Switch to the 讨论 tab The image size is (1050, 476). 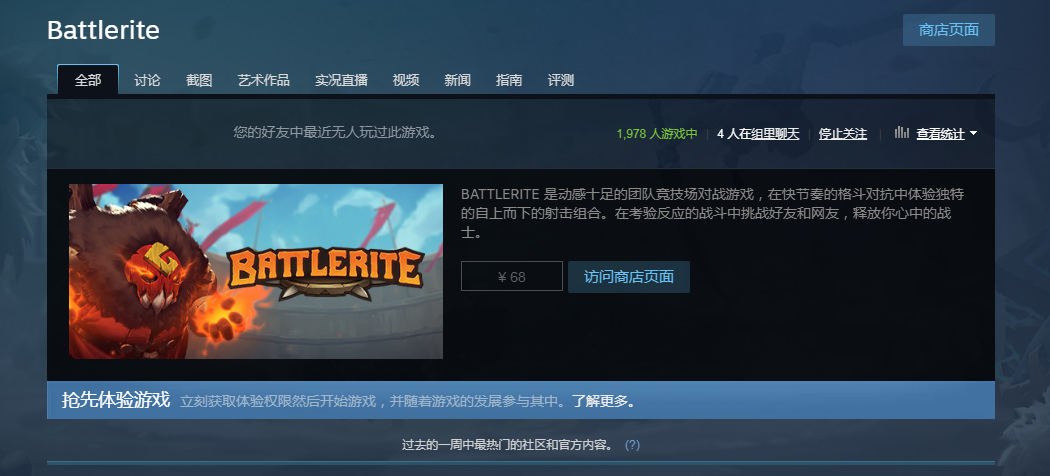coord(147,80)
